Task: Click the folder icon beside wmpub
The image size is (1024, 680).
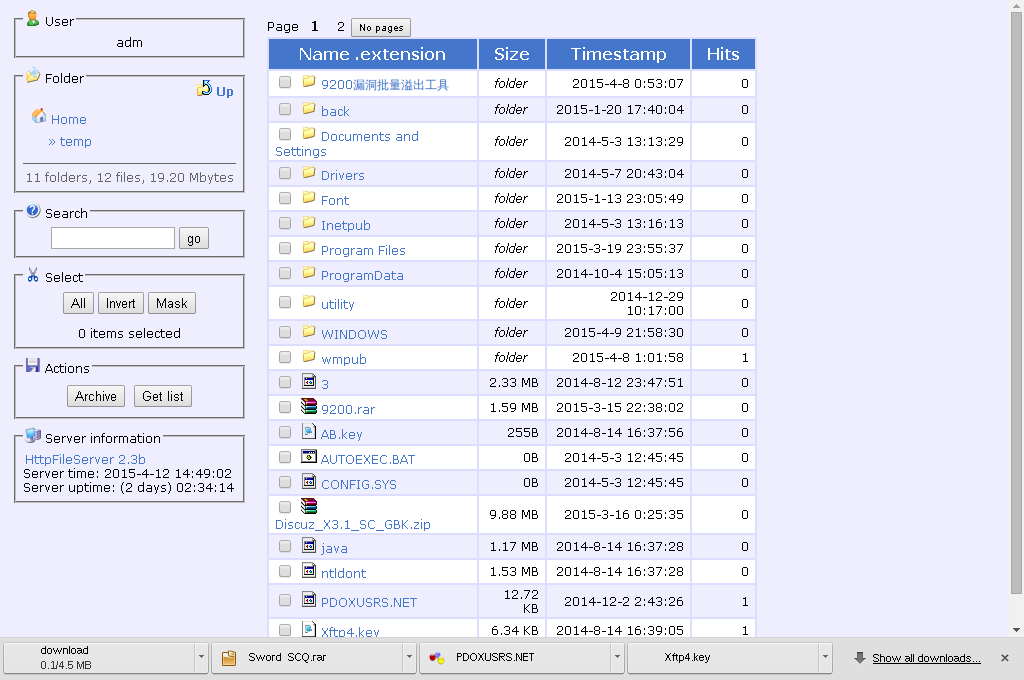Action: click(x=309, y=357)
